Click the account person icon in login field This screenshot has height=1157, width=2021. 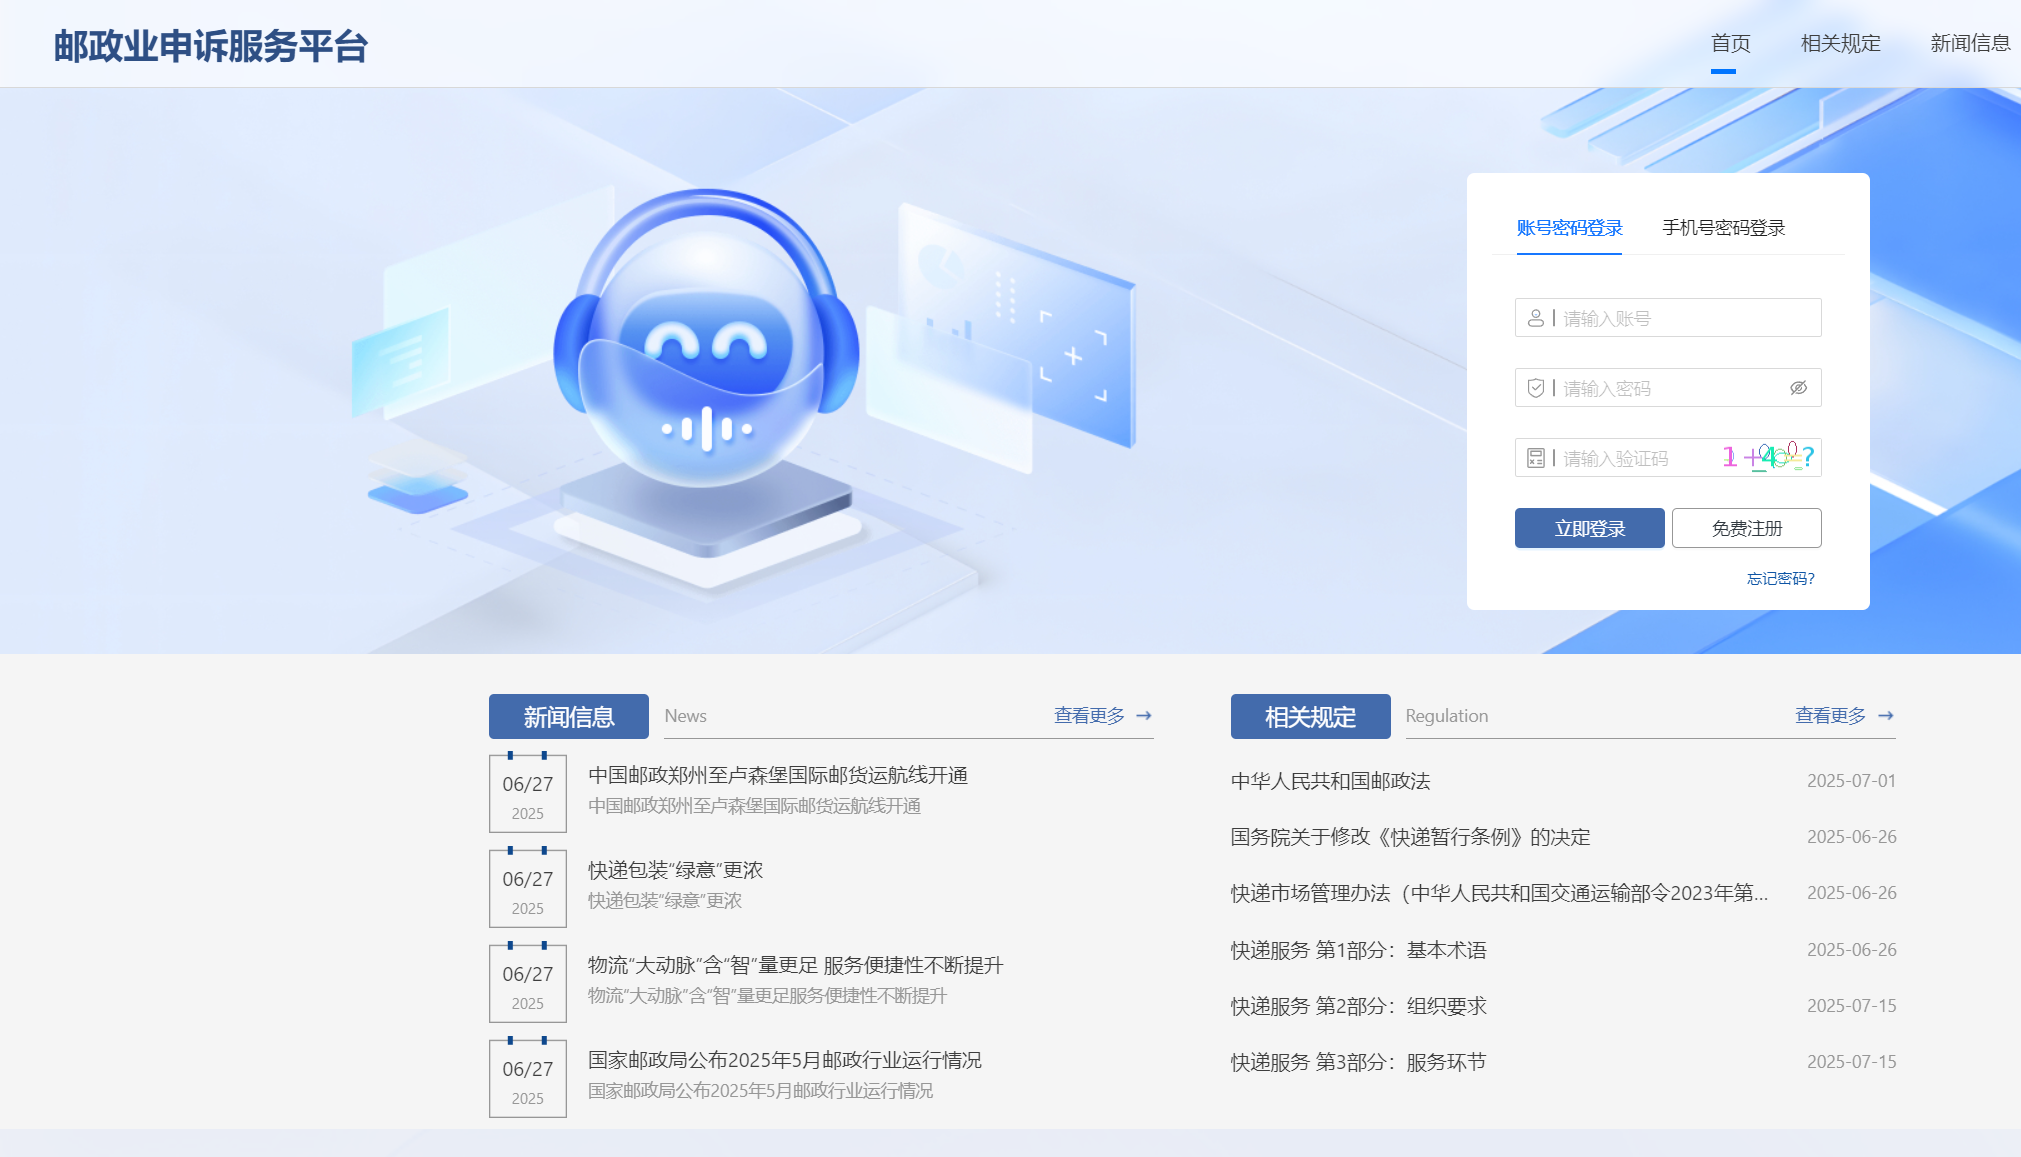coord(1537,317)
